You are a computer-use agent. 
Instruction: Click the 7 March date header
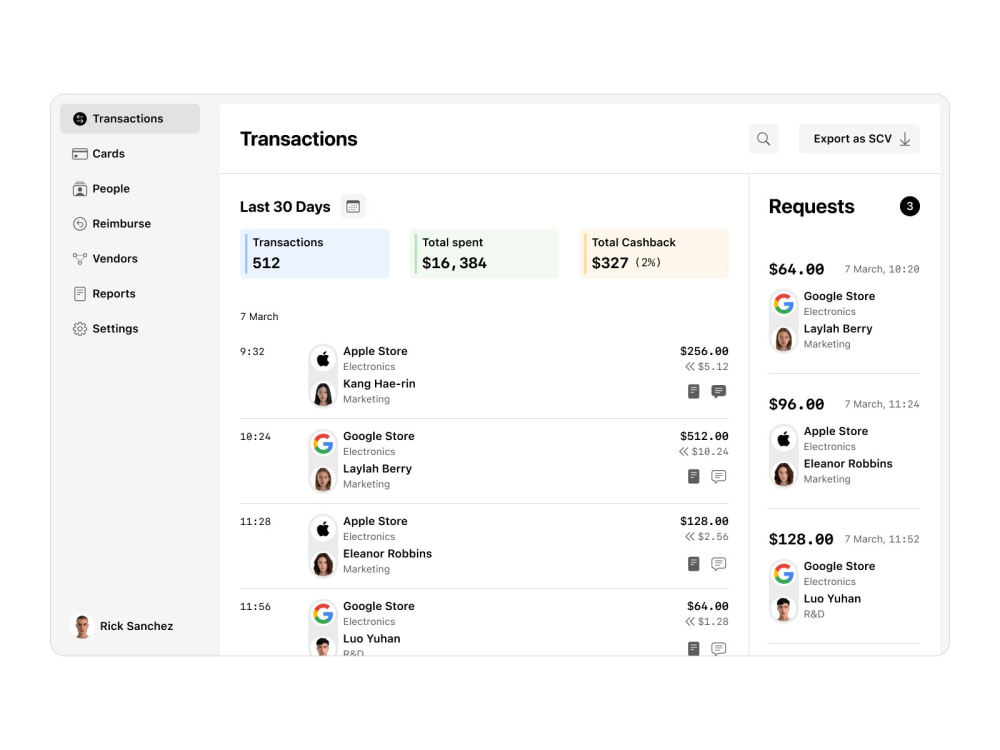(x=259, y=316)
